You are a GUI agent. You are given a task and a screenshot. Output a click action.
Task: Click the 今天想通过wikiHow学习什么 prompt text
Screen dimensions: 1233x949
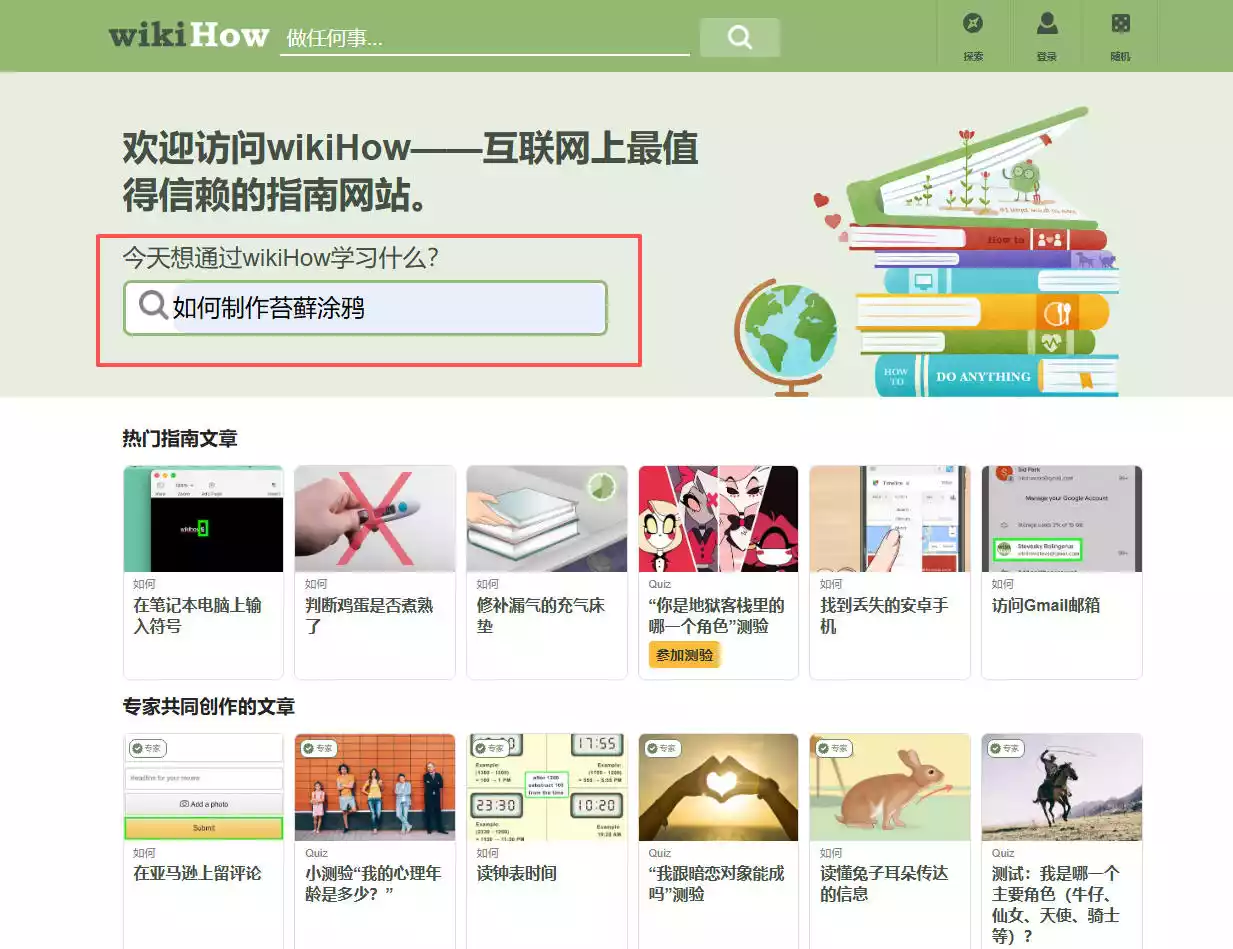[281, 258]
